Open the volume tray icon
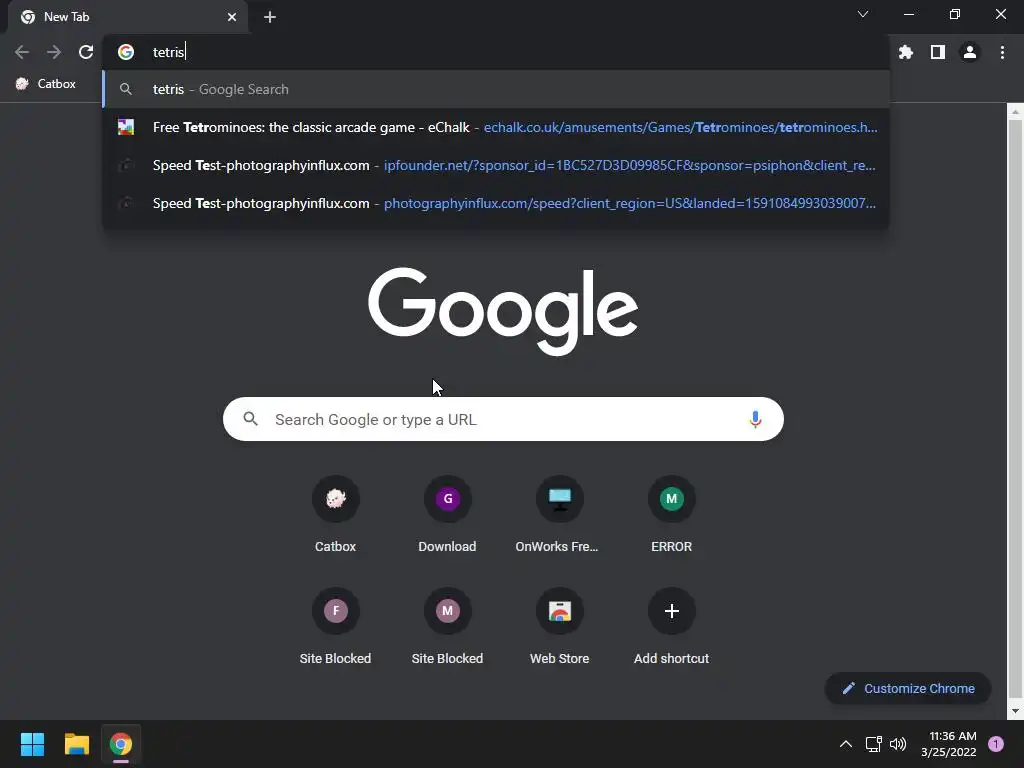Image resolution: width=1024 pixels, height=768 pixels. [898, 744]
